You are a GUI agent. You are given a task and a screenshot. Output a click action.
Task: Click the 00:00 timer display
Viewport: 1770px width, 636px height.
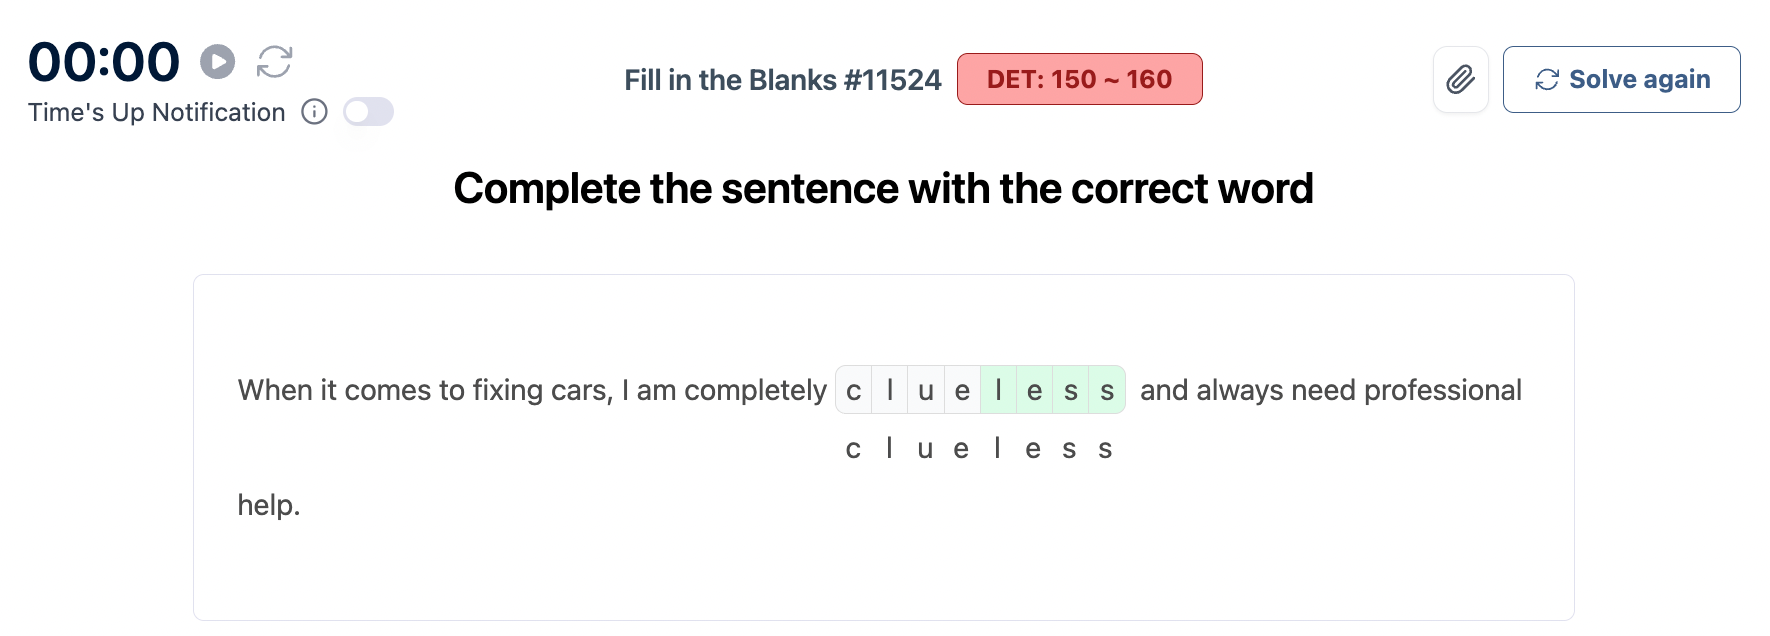104,62
